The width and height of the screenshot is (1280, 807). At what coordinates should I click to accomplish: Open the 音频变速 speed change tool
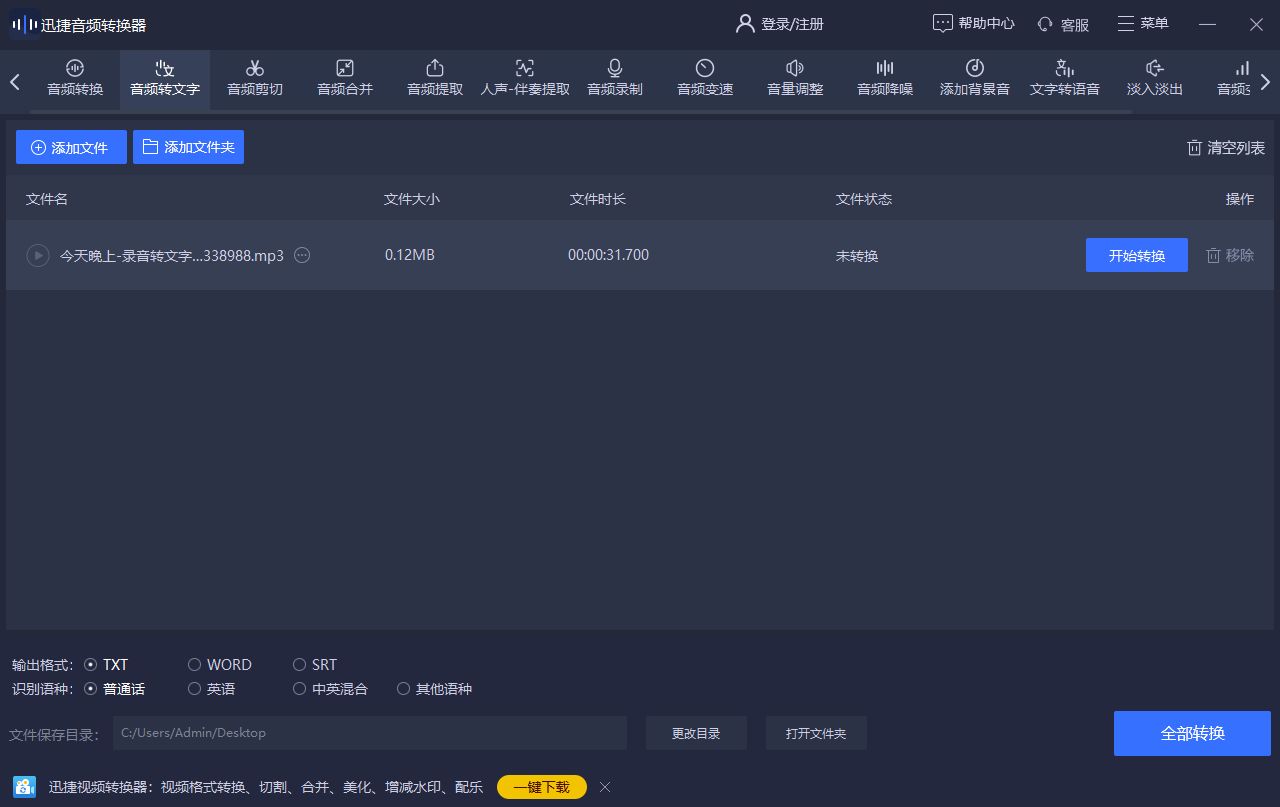tap(705, 78)
